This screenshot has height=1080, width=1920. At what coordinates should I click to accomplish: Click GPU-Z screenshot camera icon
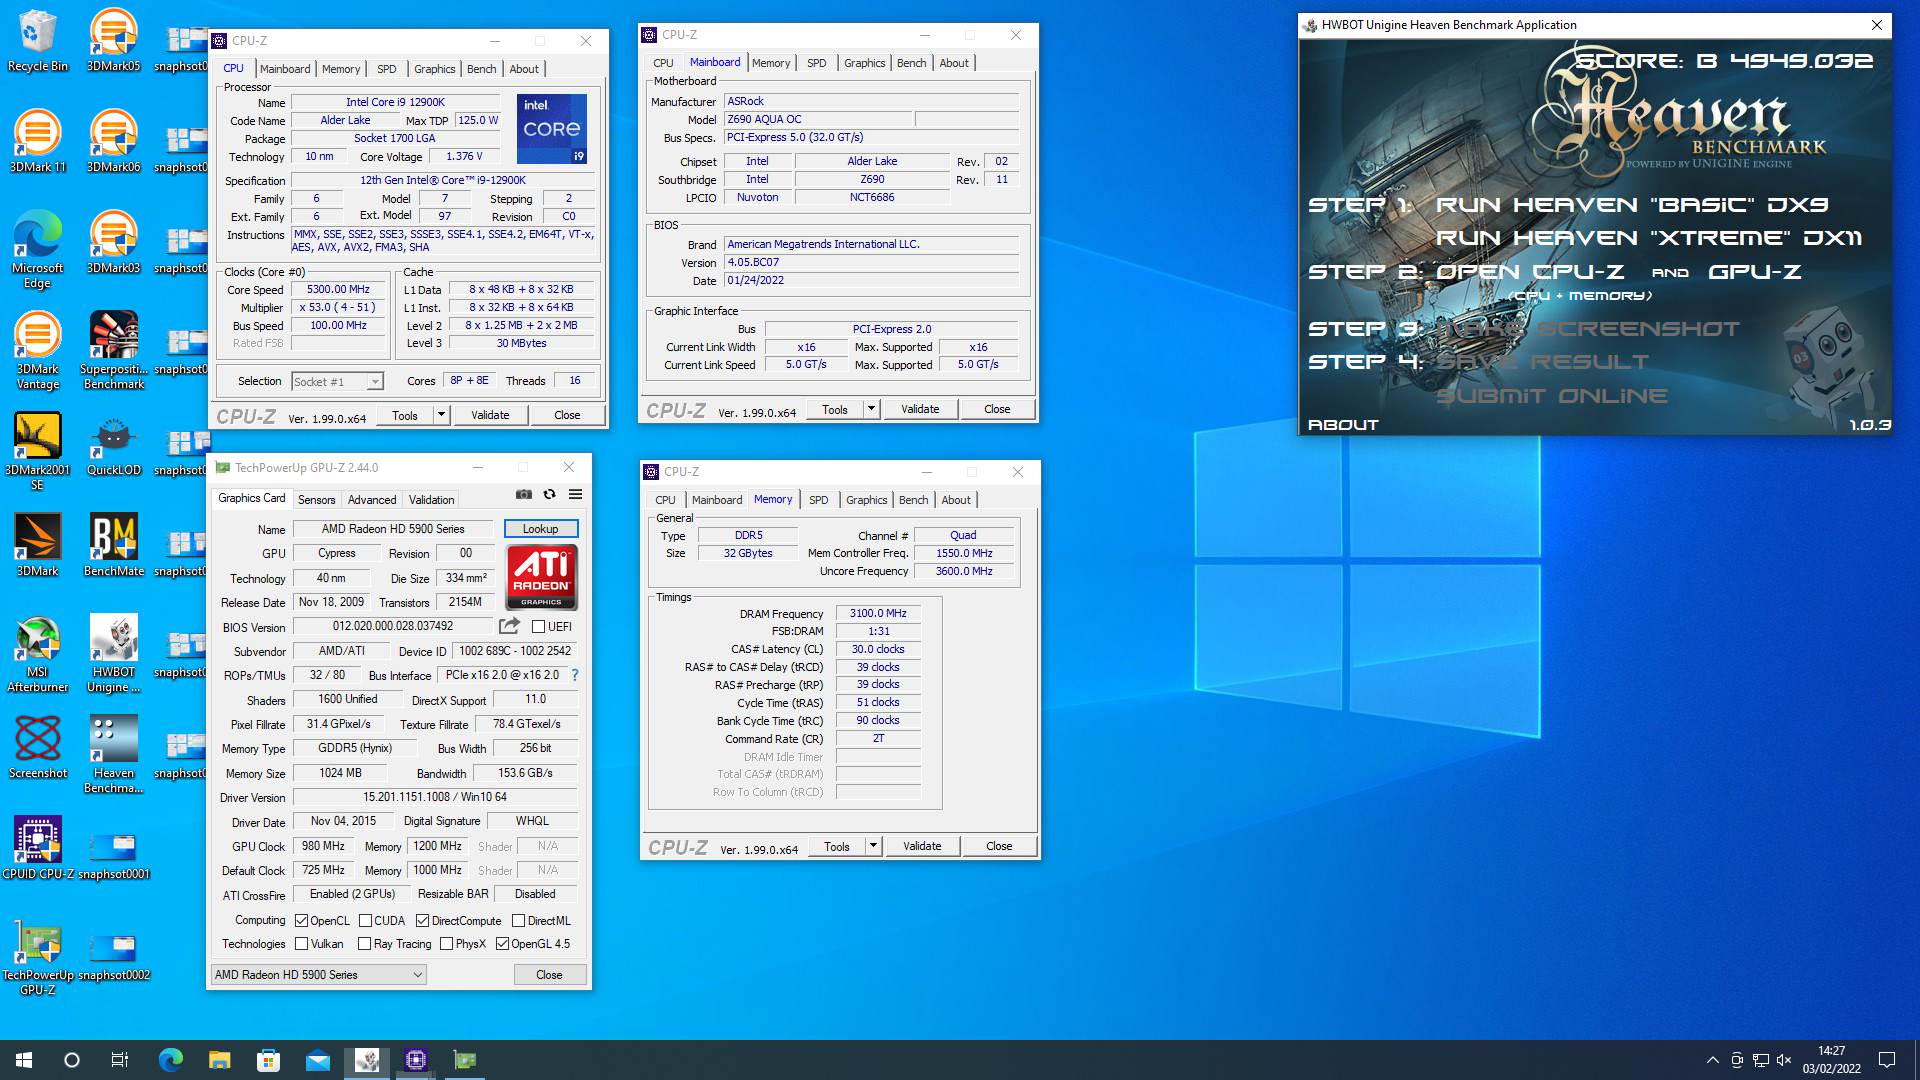point(524,494)
